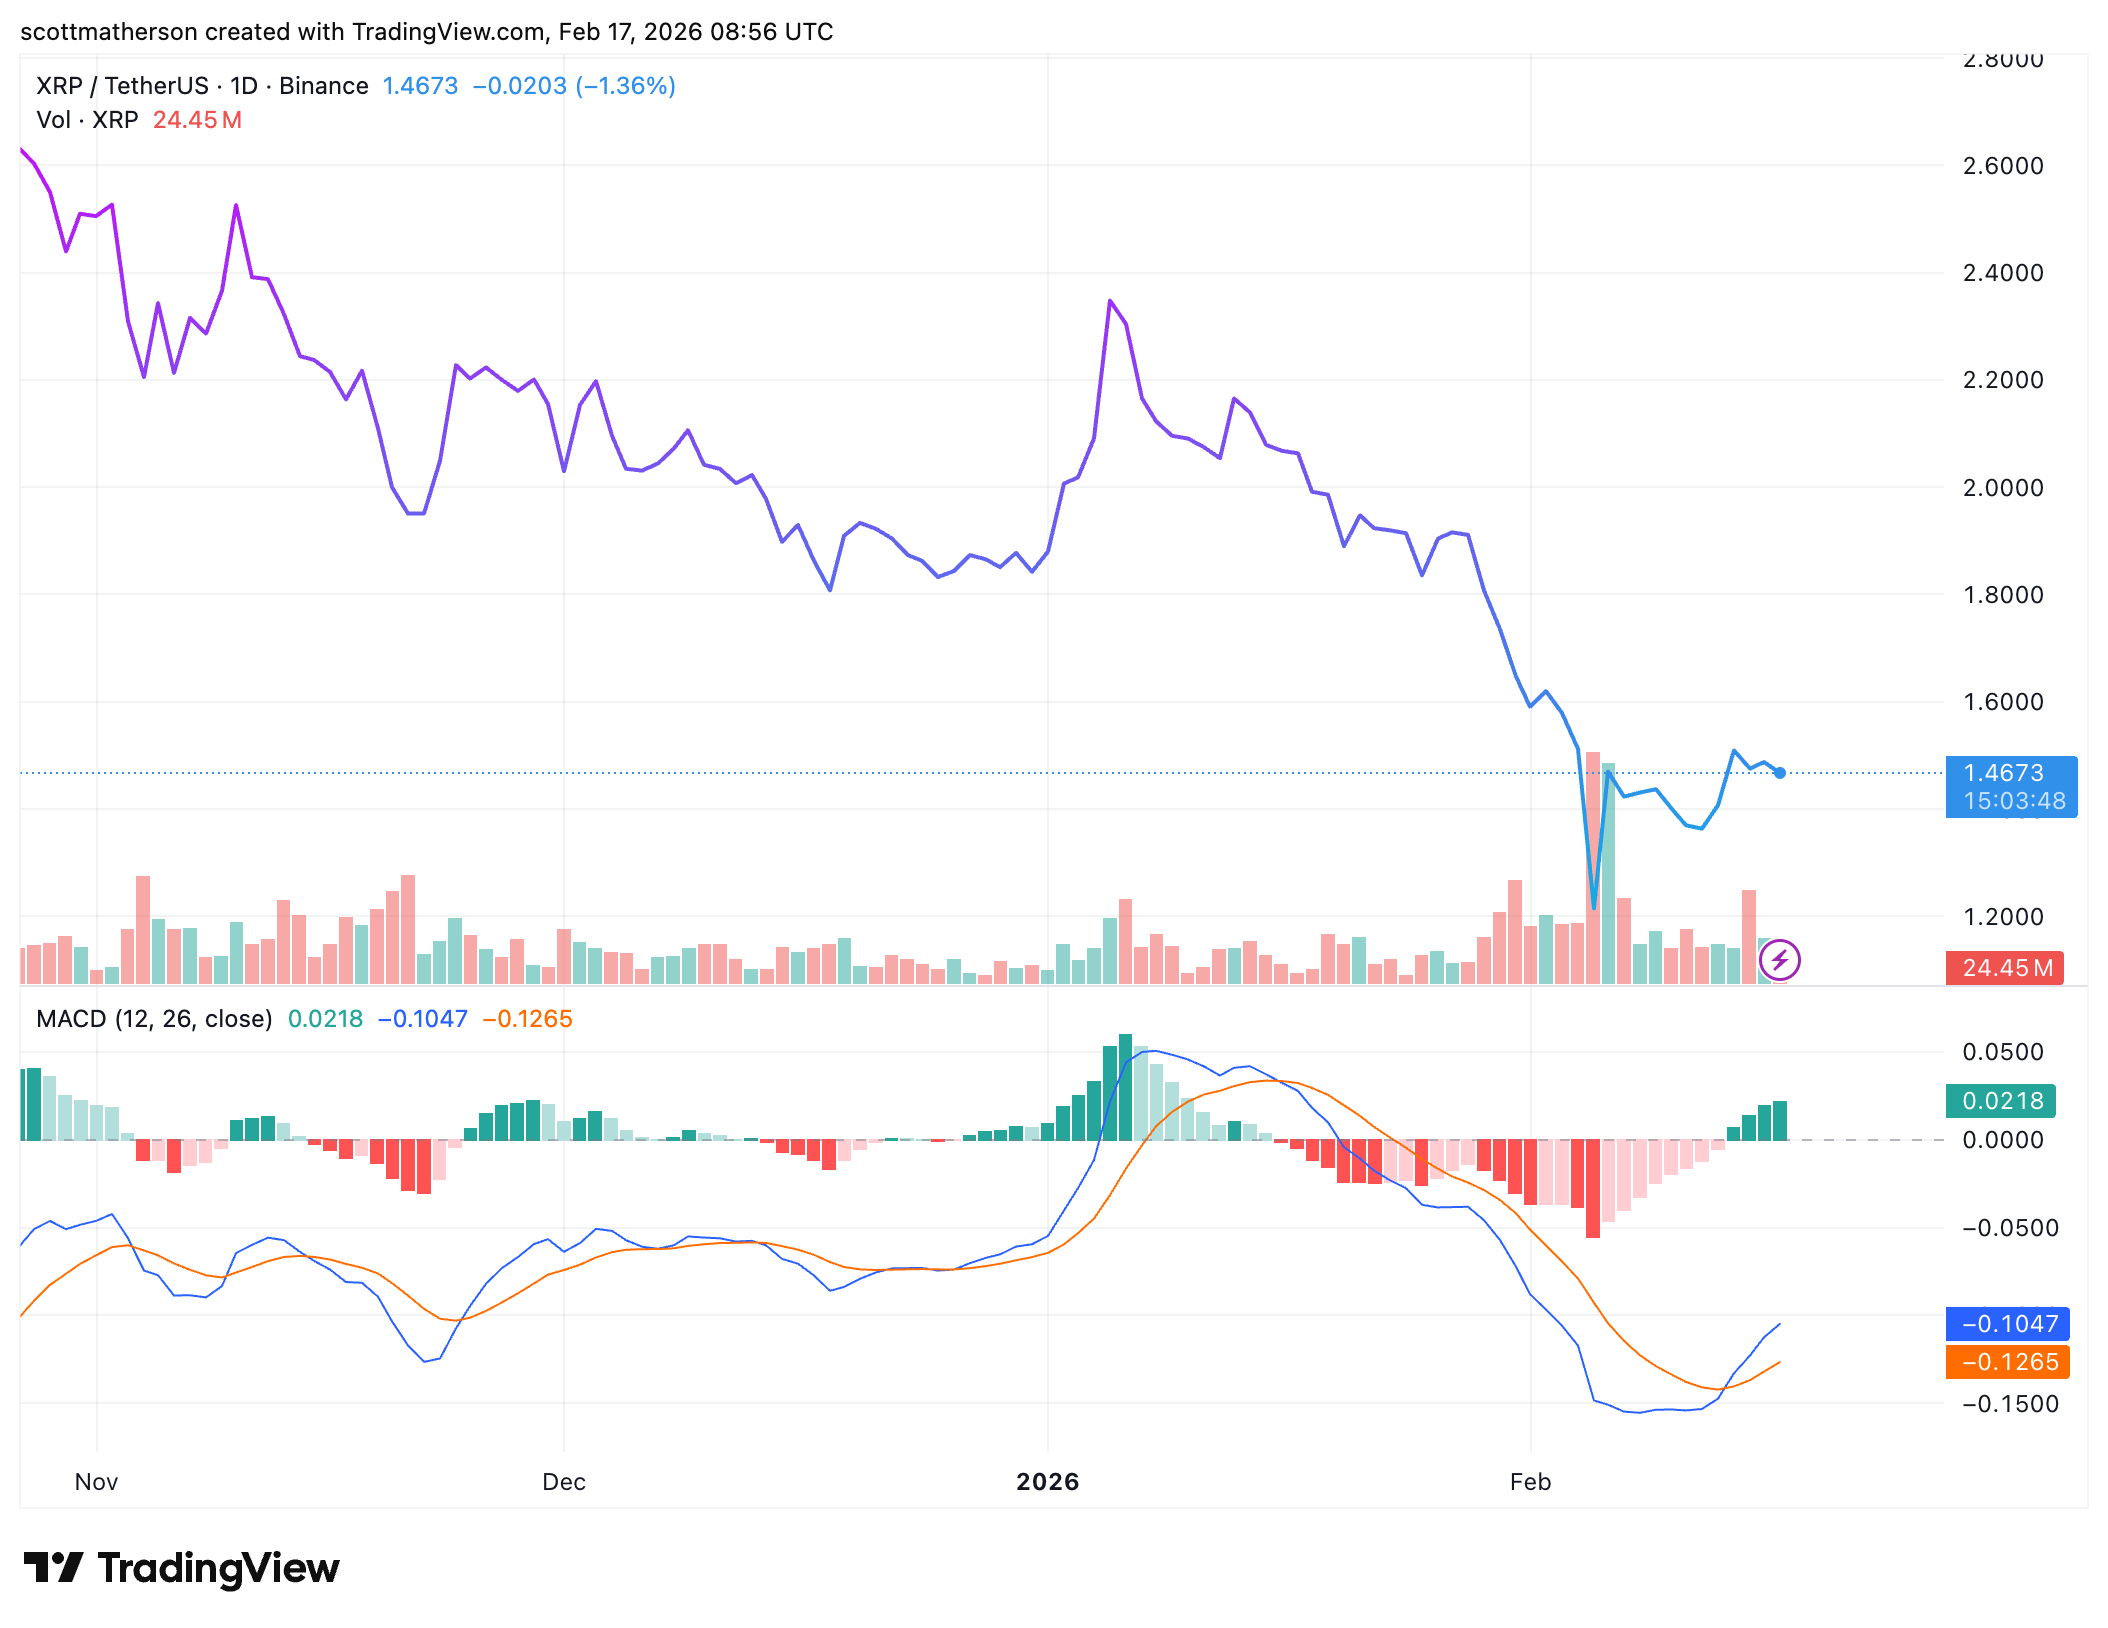Click the orange -0.1265 signal axis tag
2108x1628 pixels.
[2007, 1362]
